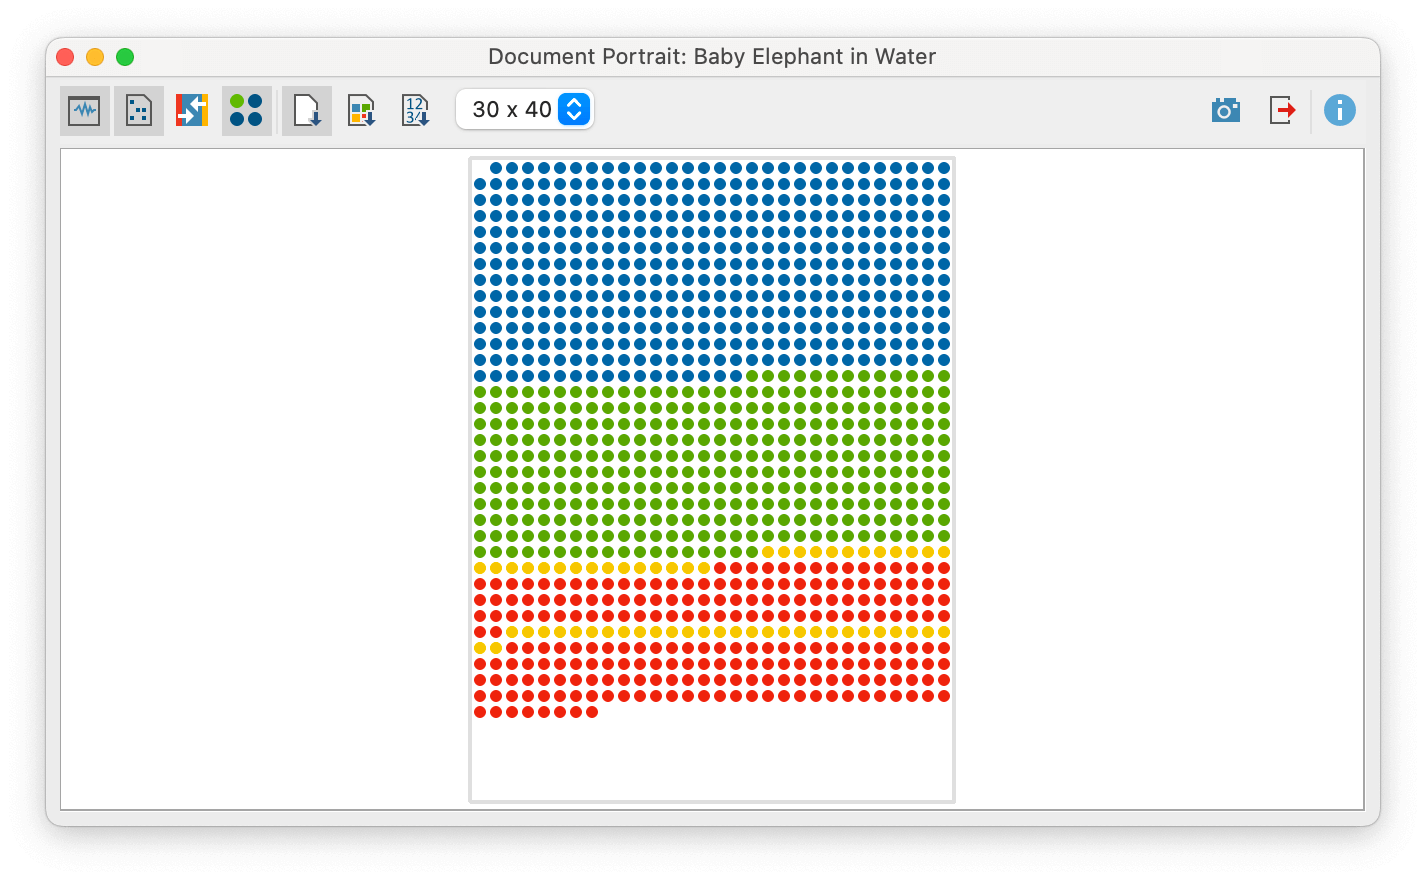The image size is (1426, 880).
Task: Open the blue info icon
Action: pos(1340,110)
